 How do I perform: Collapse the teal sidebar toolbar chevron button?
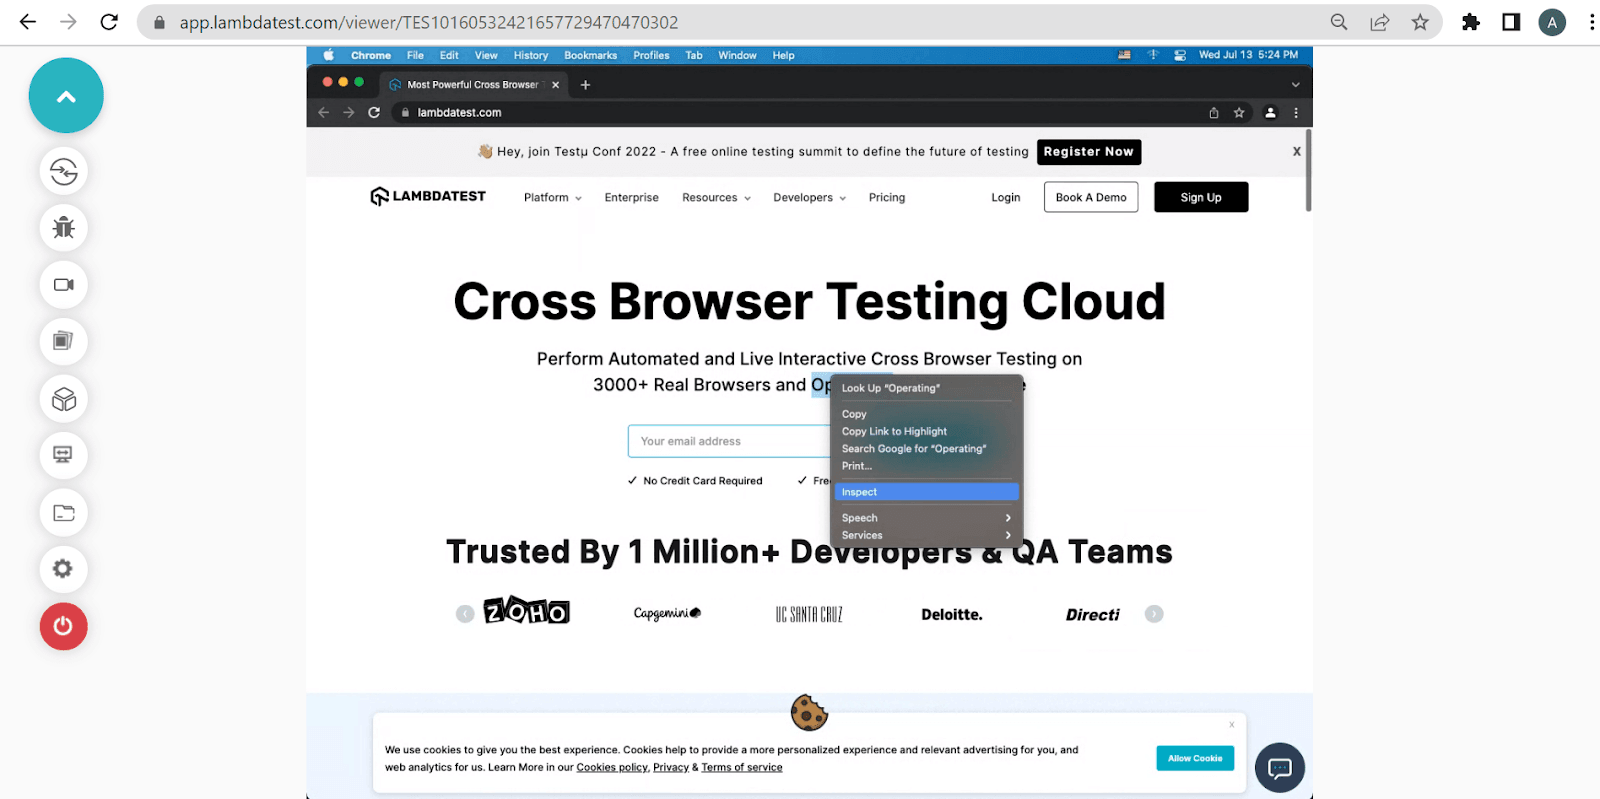point(66,96)
